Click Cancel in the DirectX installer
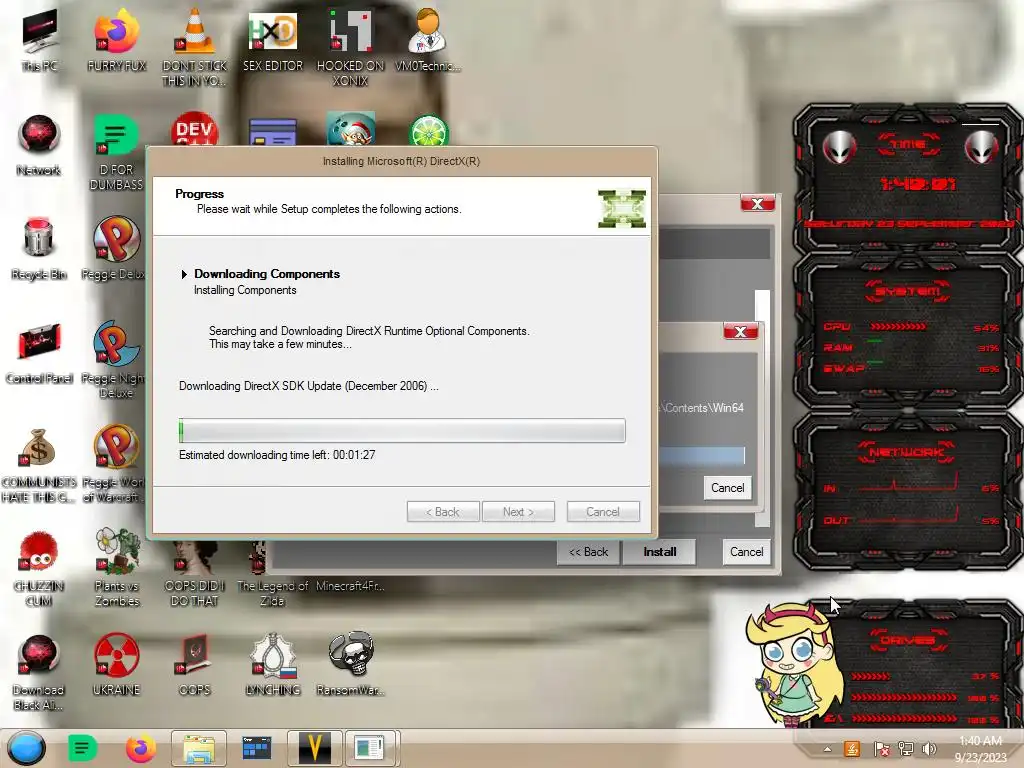 point(603,511)
